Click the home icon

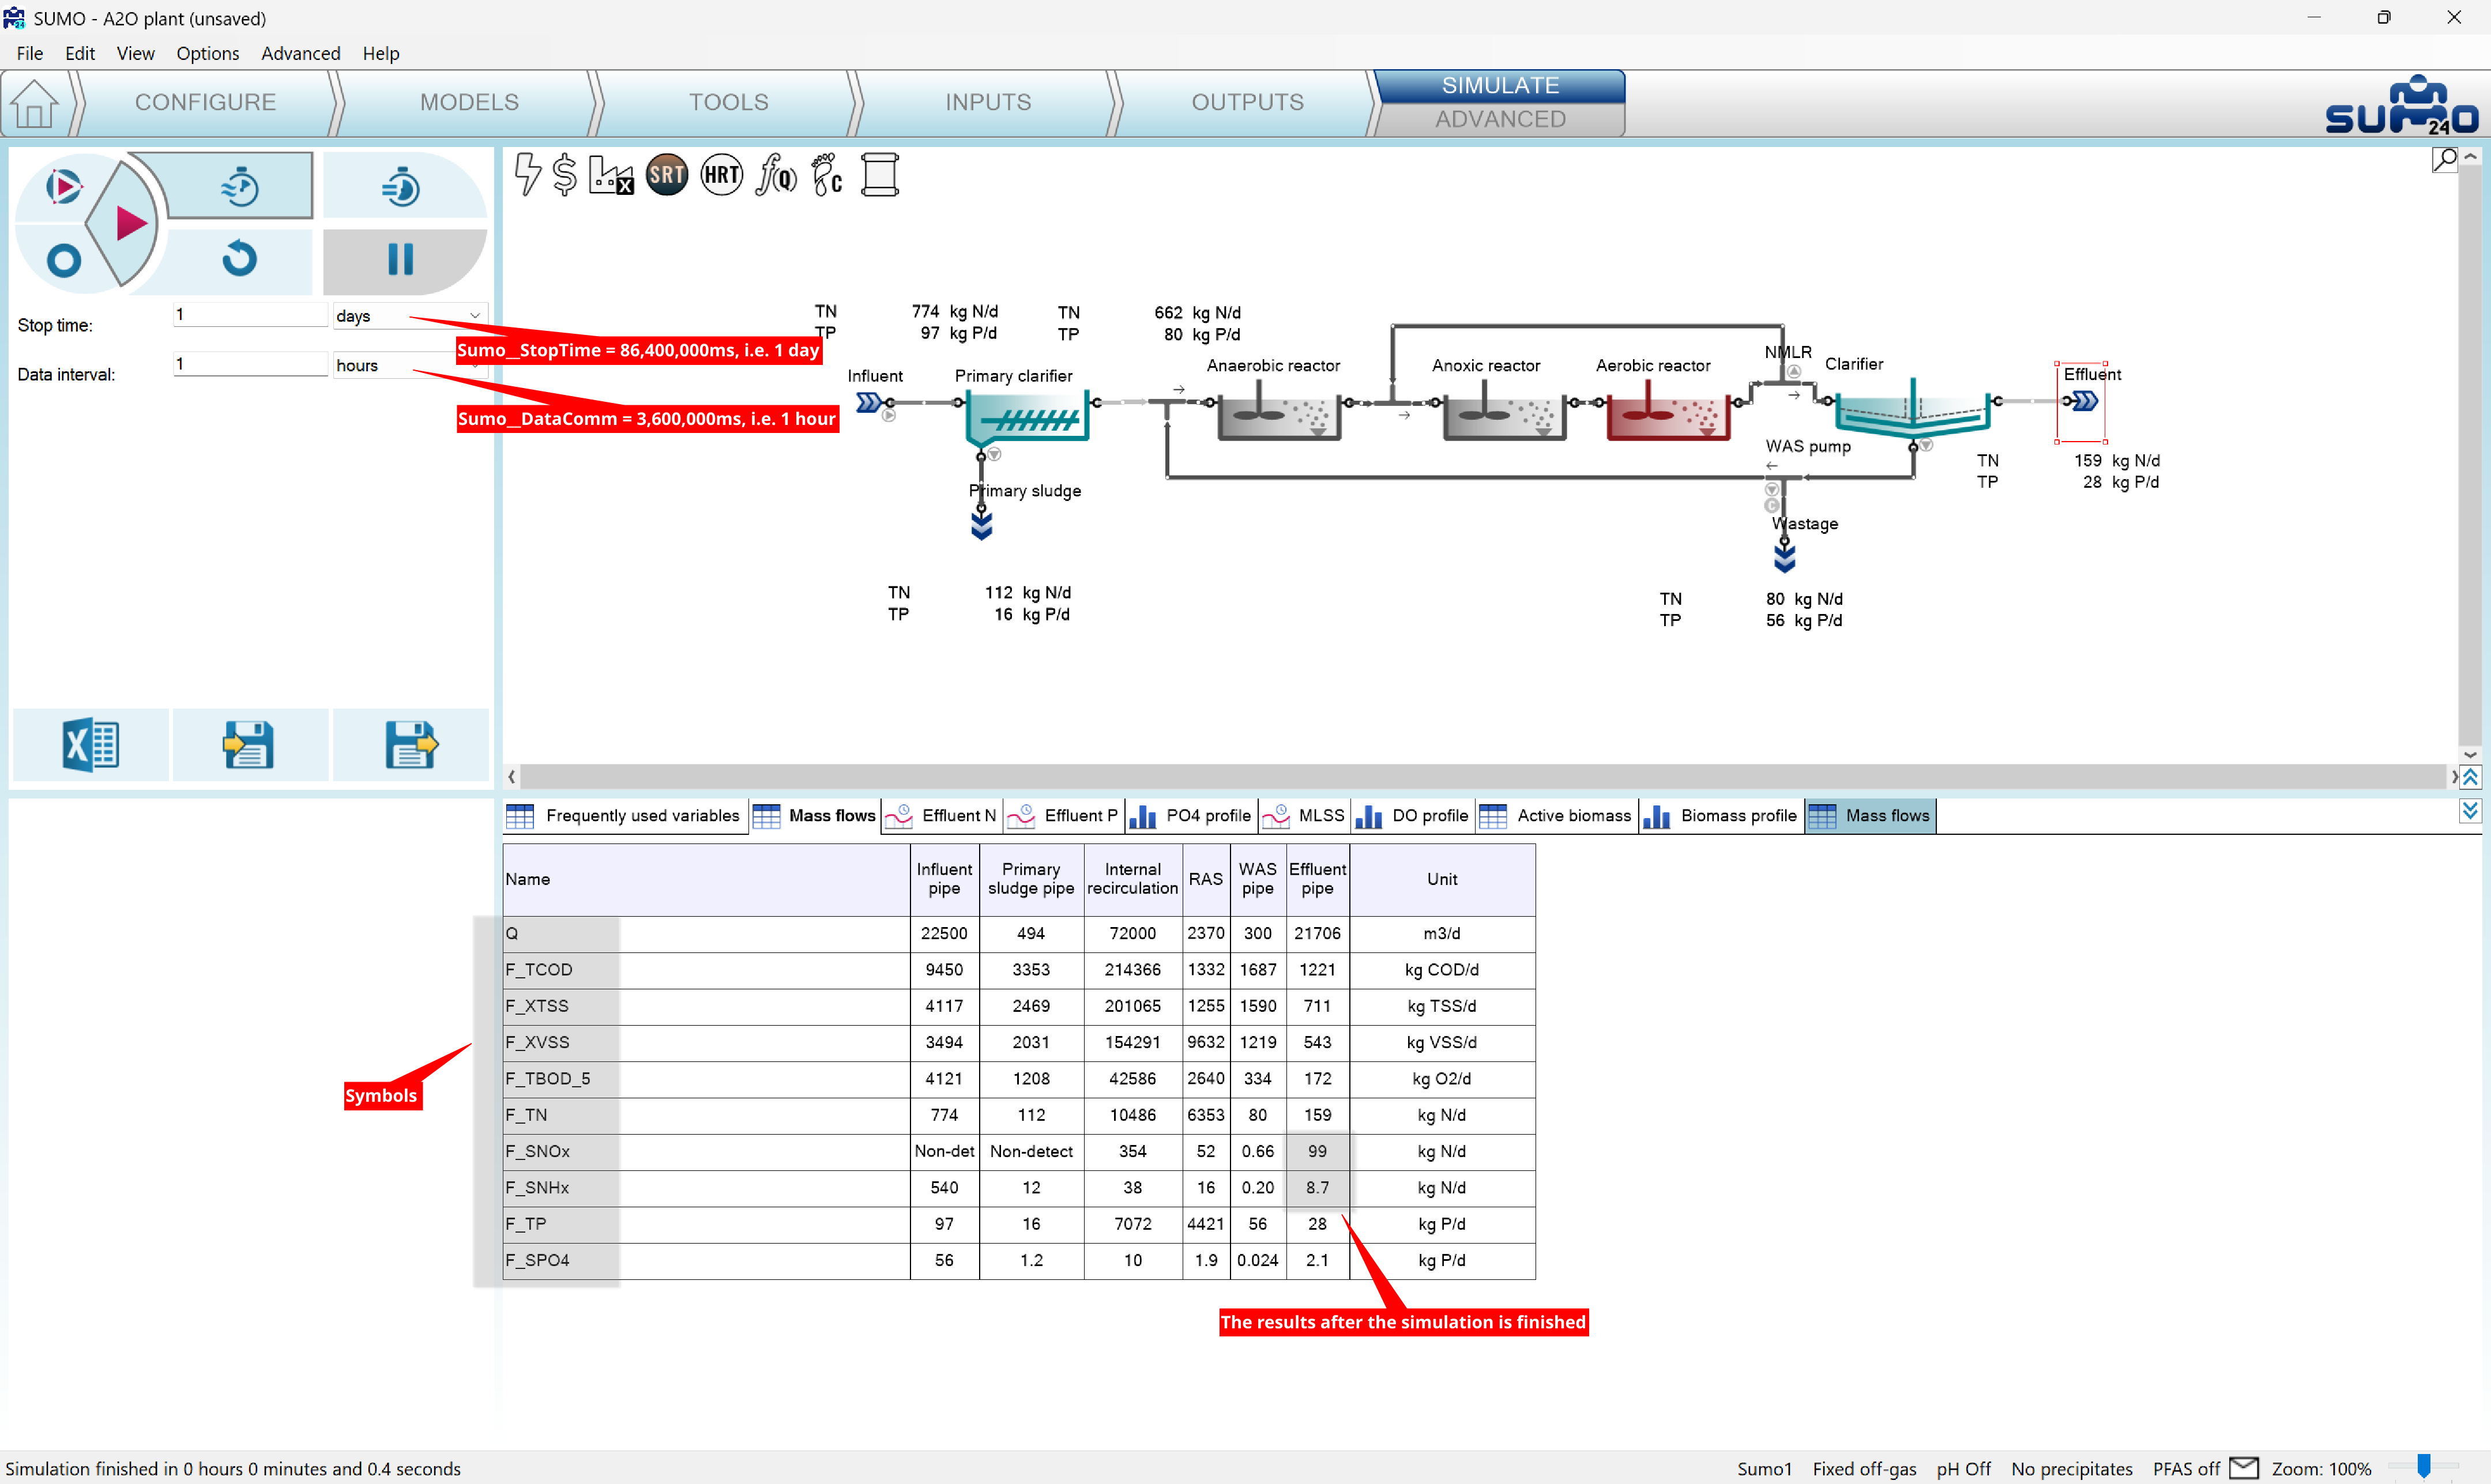point(34,103)
